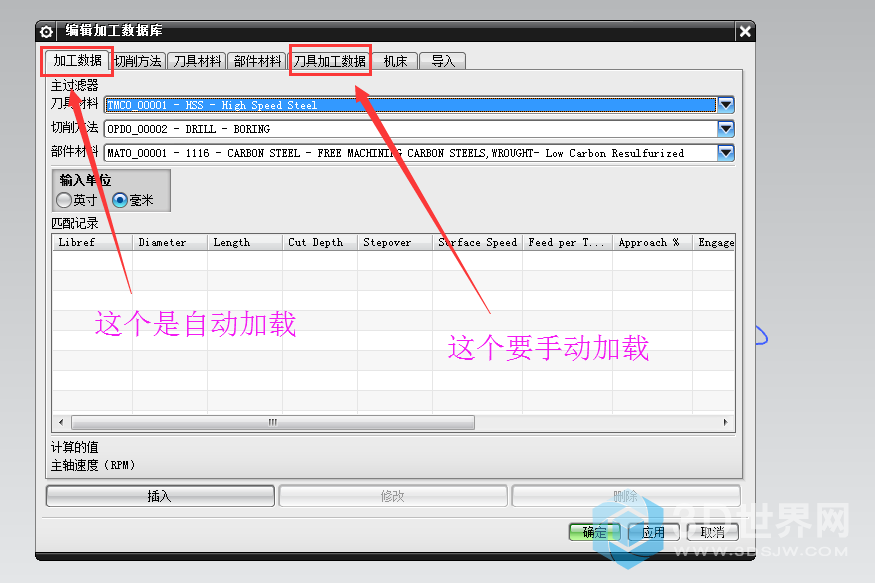
Task: Click the gear icon in title bar
Action: (x=46, y=31)
